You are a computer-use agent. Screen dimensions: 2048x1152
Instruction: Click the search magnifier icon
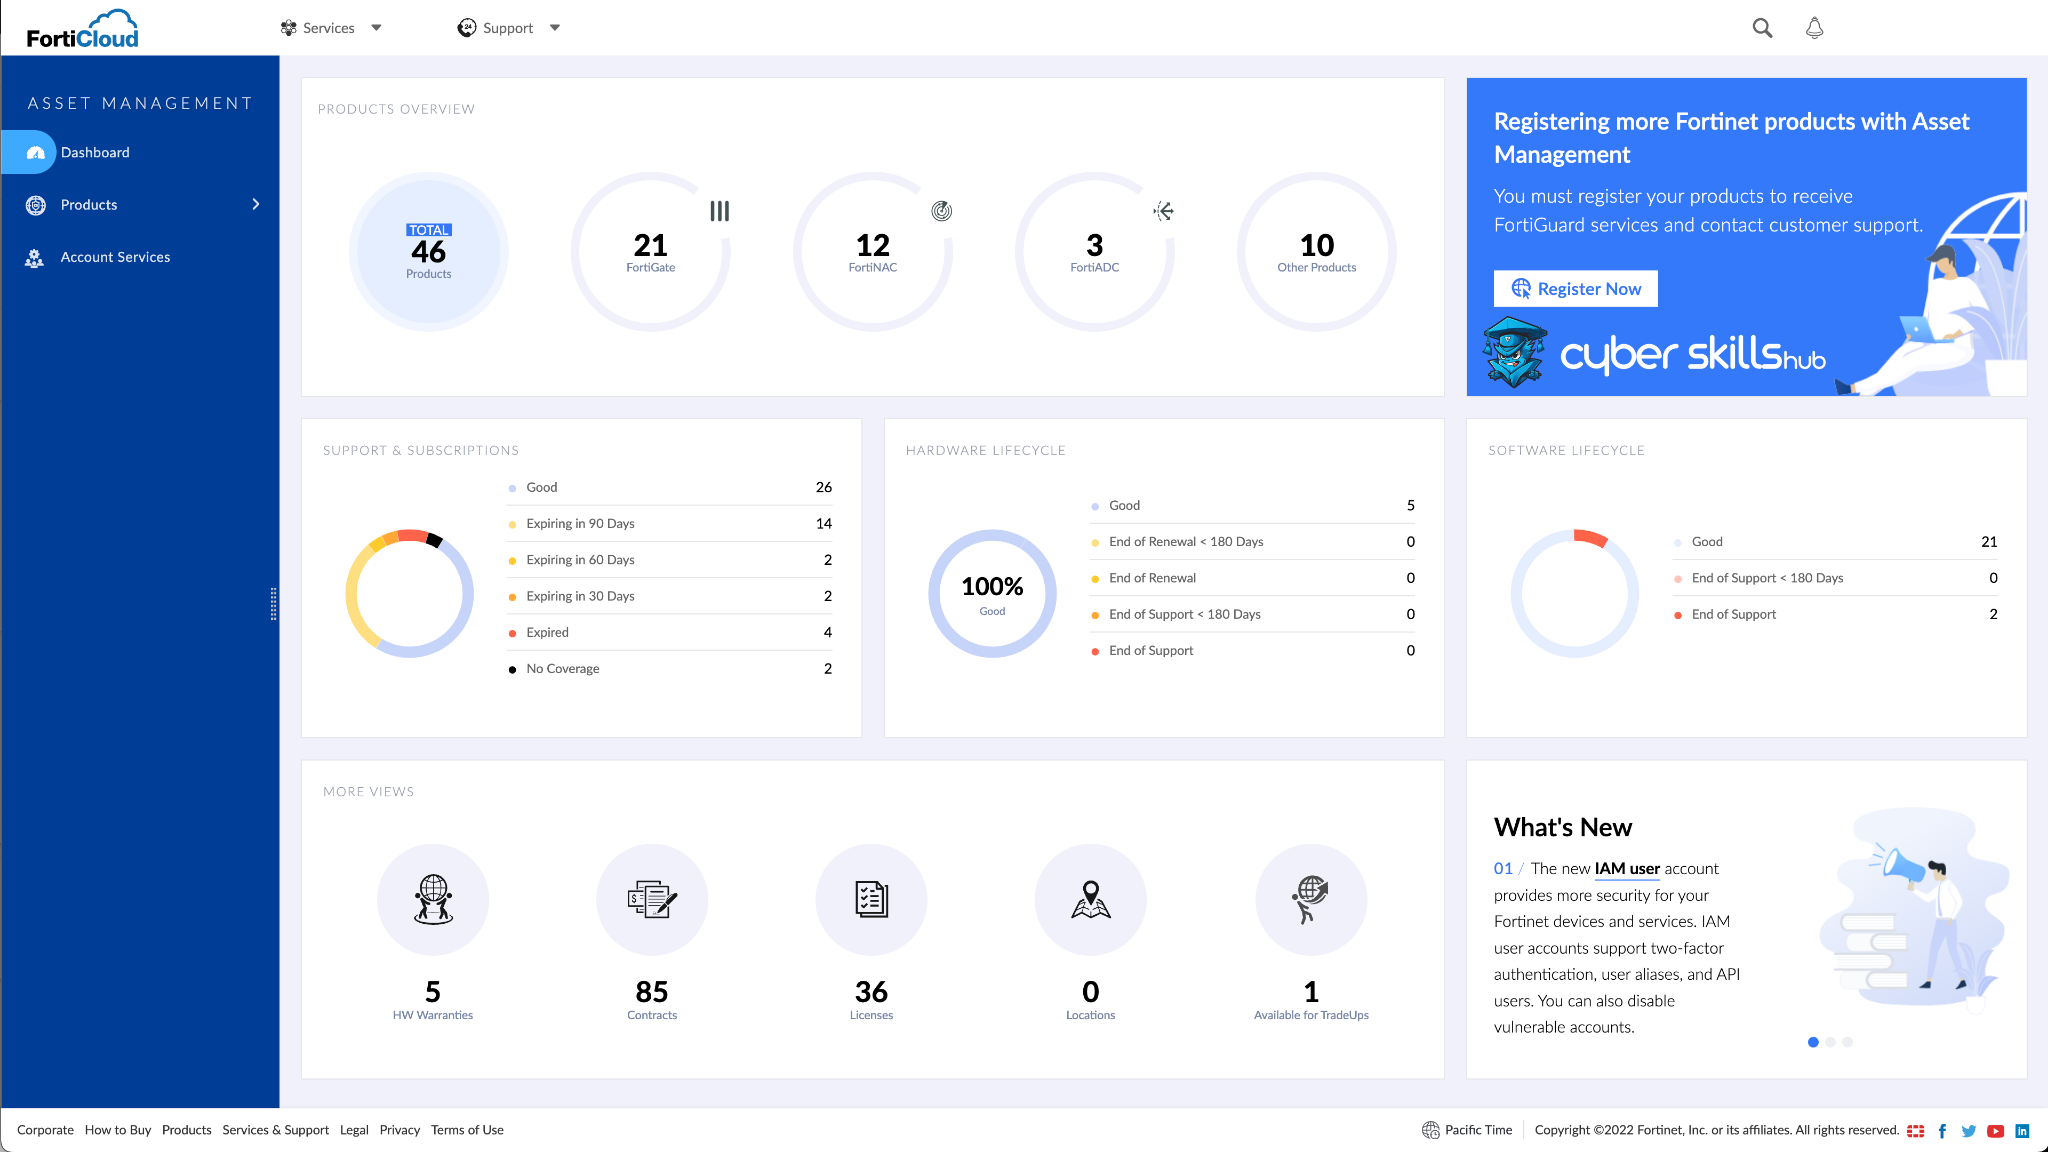1762,28
